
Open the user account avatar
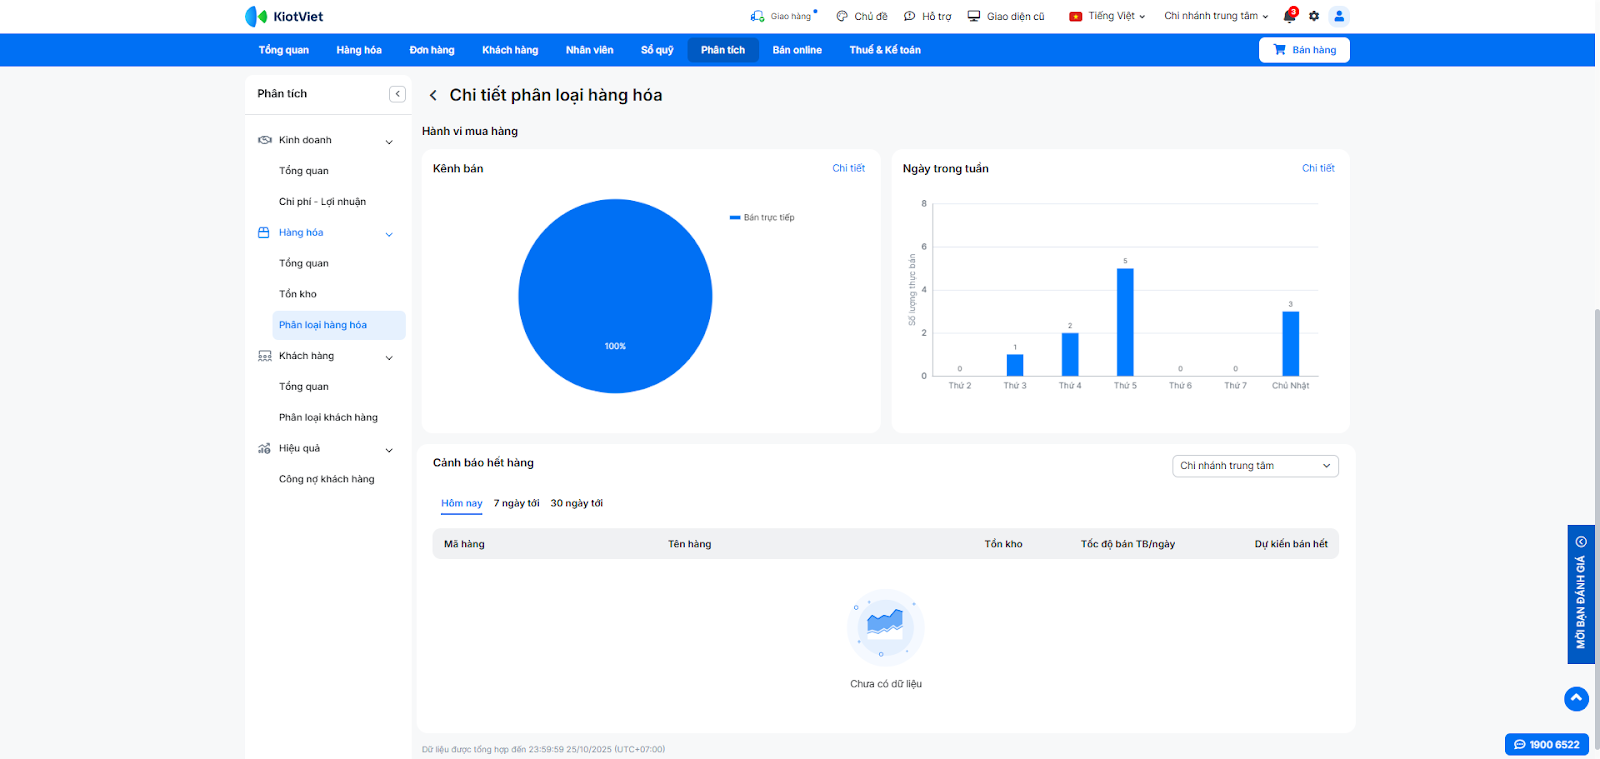[1339, 16]
